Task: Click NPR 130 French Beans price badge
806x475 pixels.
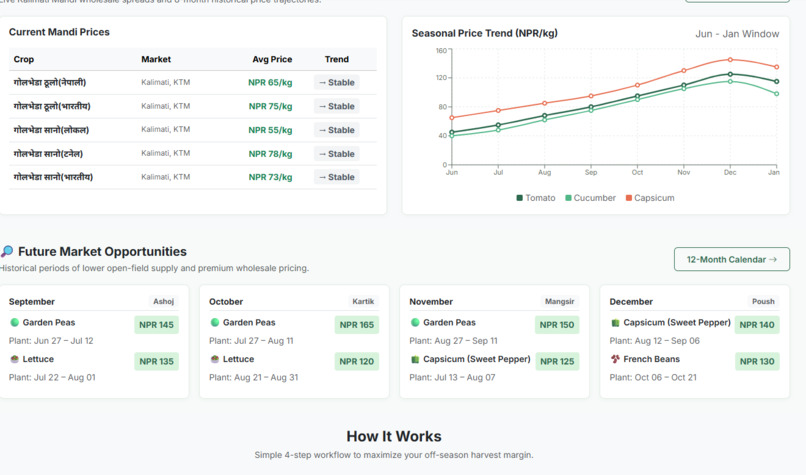Action: pos(757,361)
